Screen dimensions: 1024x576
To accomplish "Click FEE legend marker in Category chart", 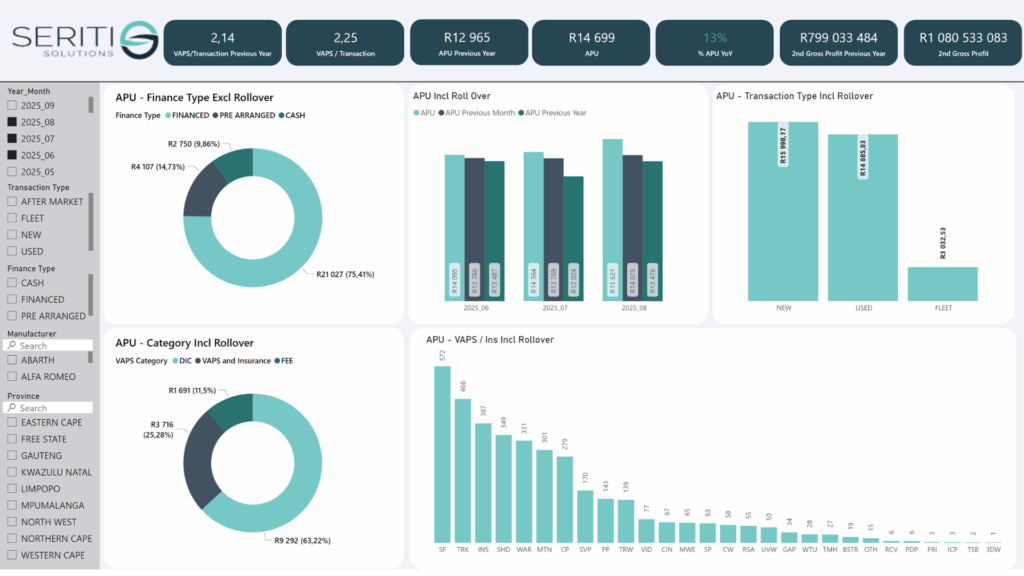I will 278,361.
